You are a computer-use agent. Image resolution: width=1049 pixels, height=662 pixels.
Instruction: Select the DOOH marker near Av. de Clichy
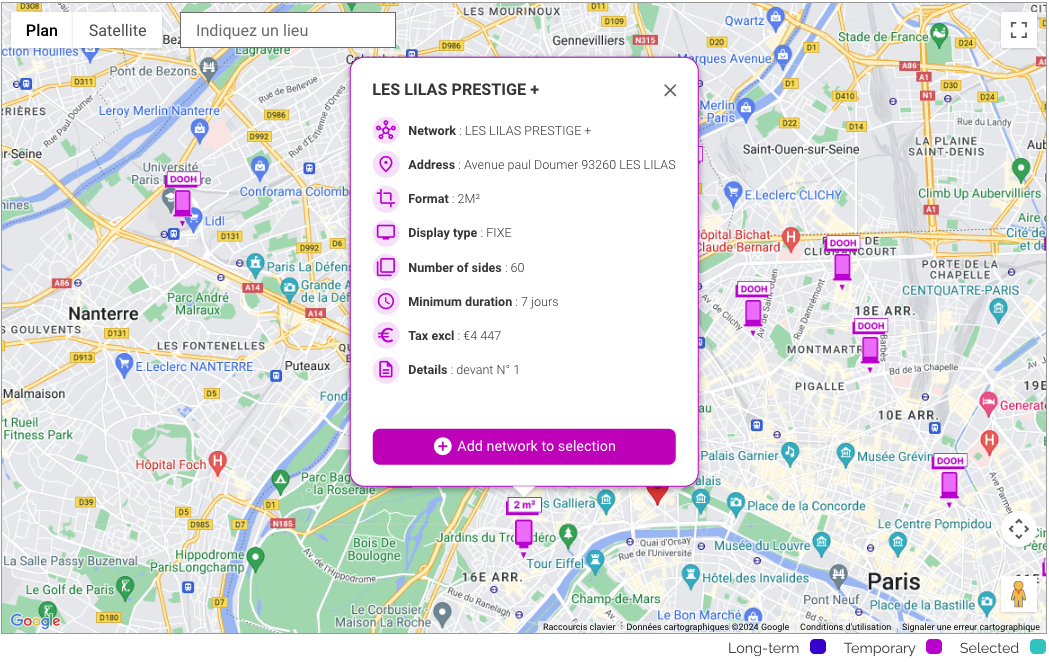coord(753,308)
